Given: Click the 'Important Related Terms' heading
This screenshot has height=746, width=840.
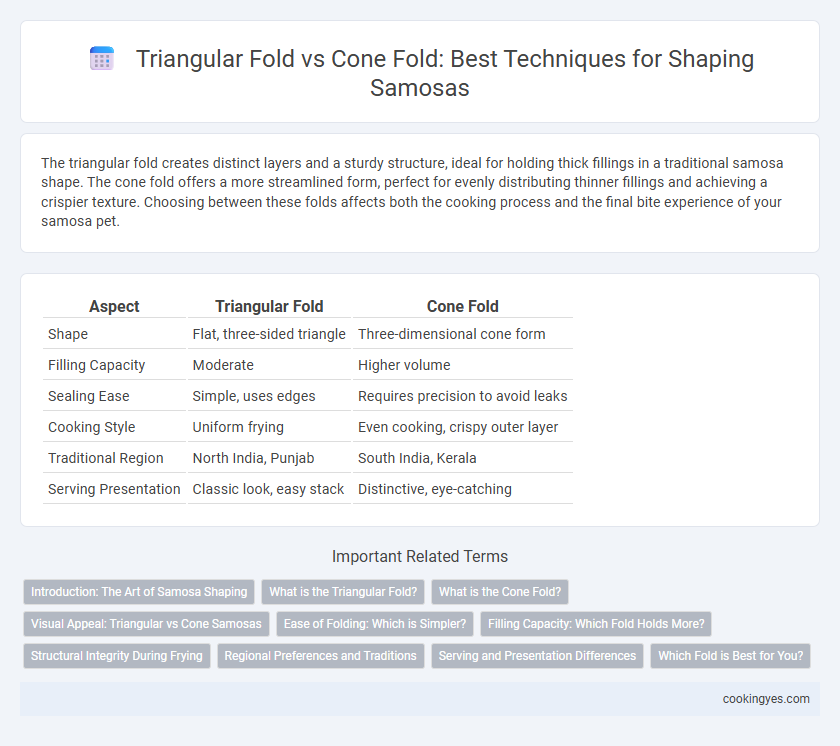Looking at the screenshot, I should (x=420, y=556).
